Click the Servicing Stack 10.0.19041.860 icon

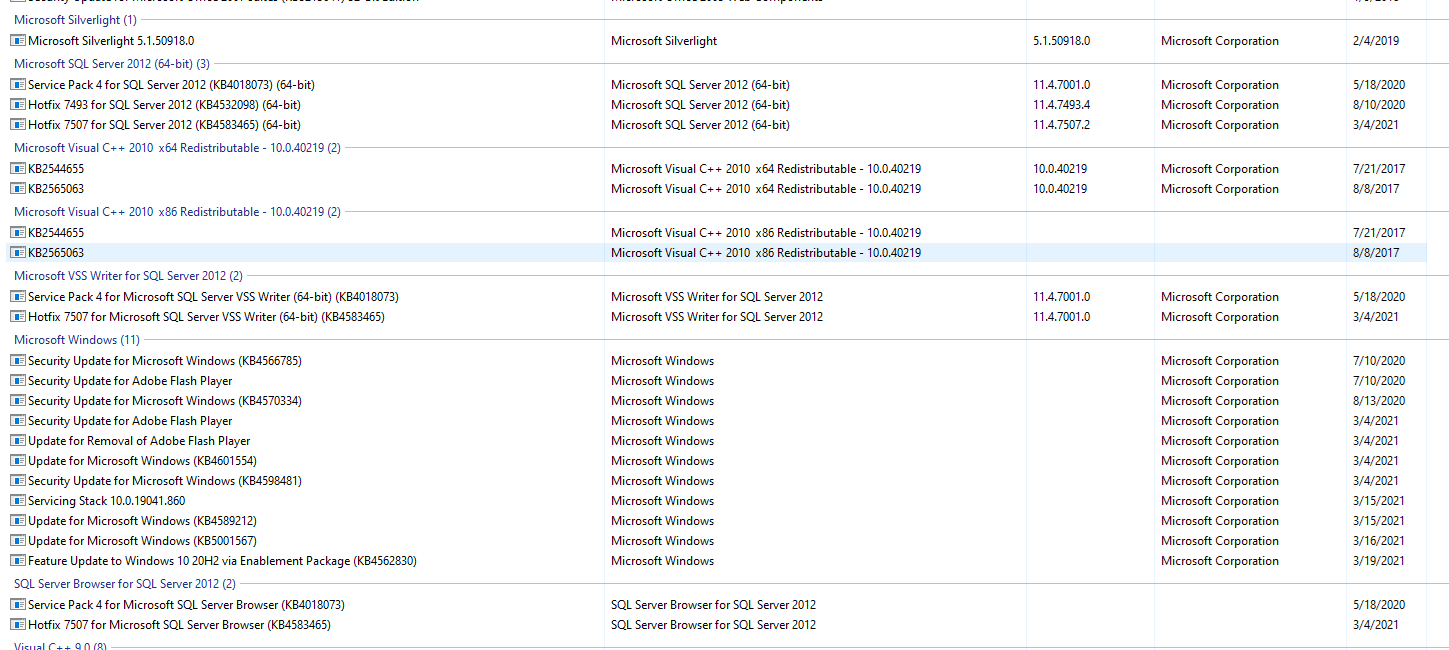[x=18, y=501]
